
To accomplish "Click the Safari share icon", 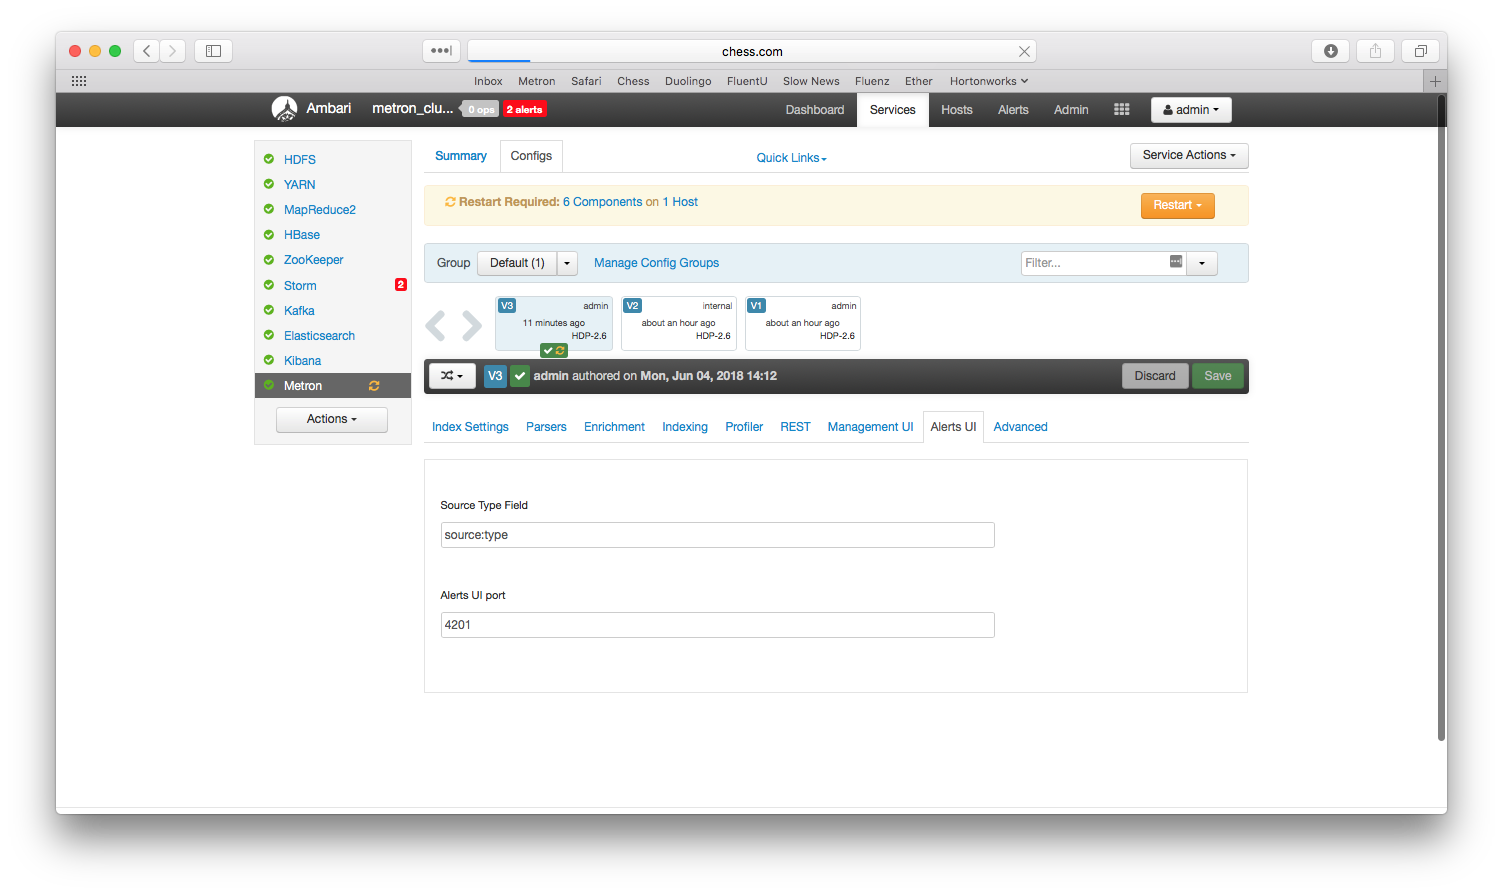I will 1376,51.
